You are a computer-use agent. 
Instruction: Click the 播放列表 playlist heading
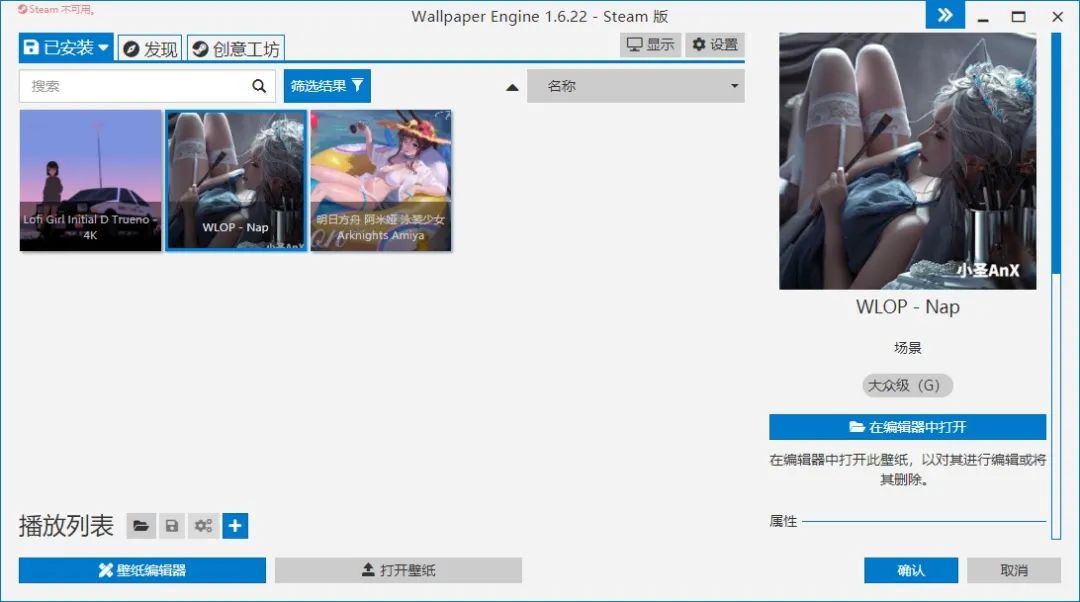66,526
